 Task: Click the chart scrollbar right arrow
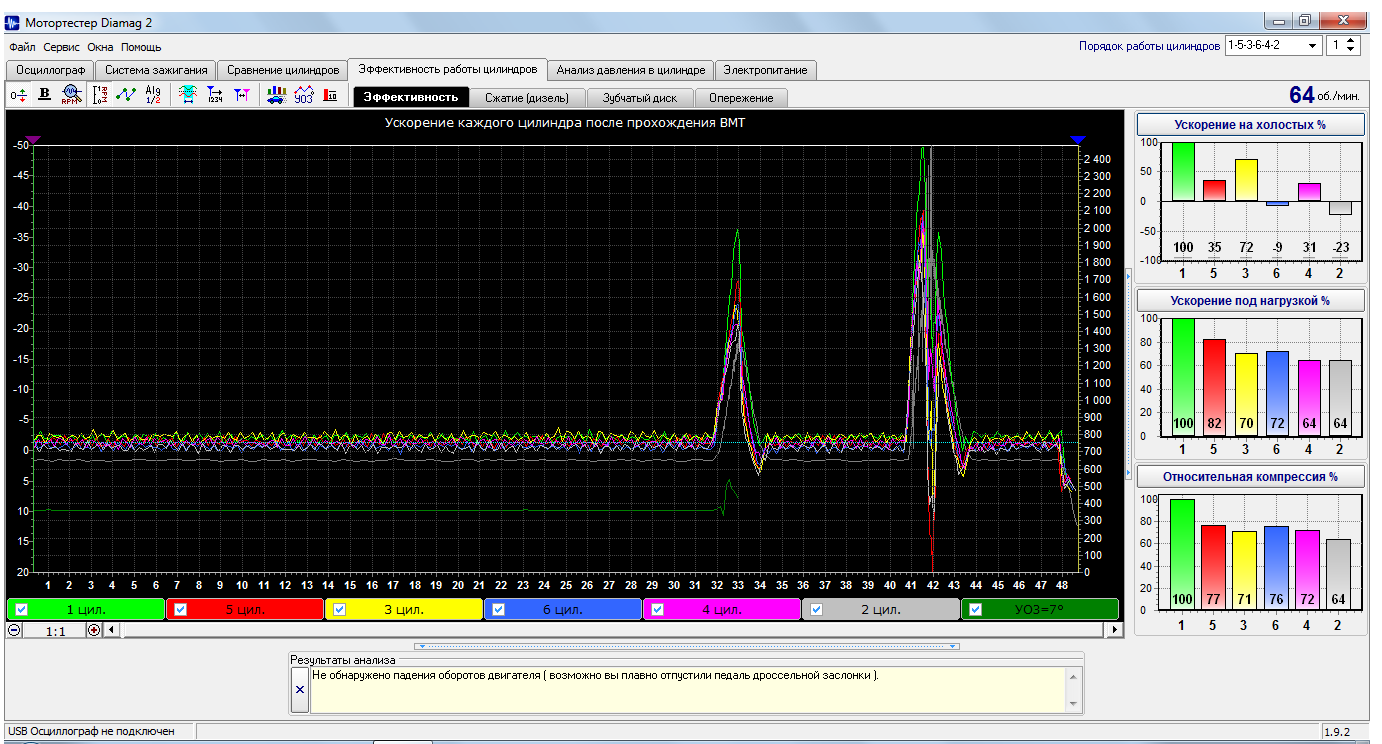pyautogui.click(x=1115, y=630)
